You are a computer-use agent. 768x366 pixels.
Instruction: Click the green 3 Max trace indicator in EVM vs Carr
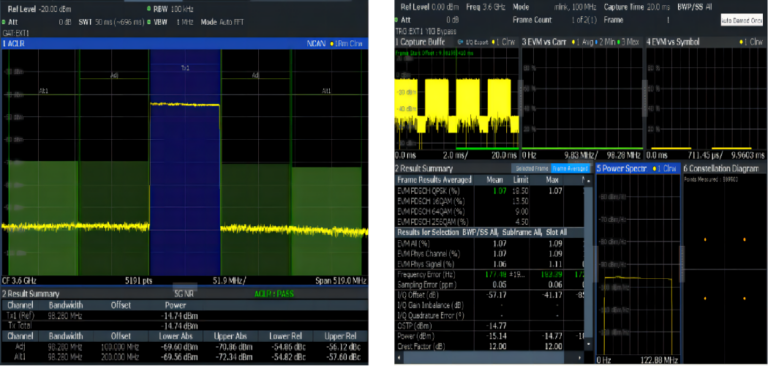(629, 42)
